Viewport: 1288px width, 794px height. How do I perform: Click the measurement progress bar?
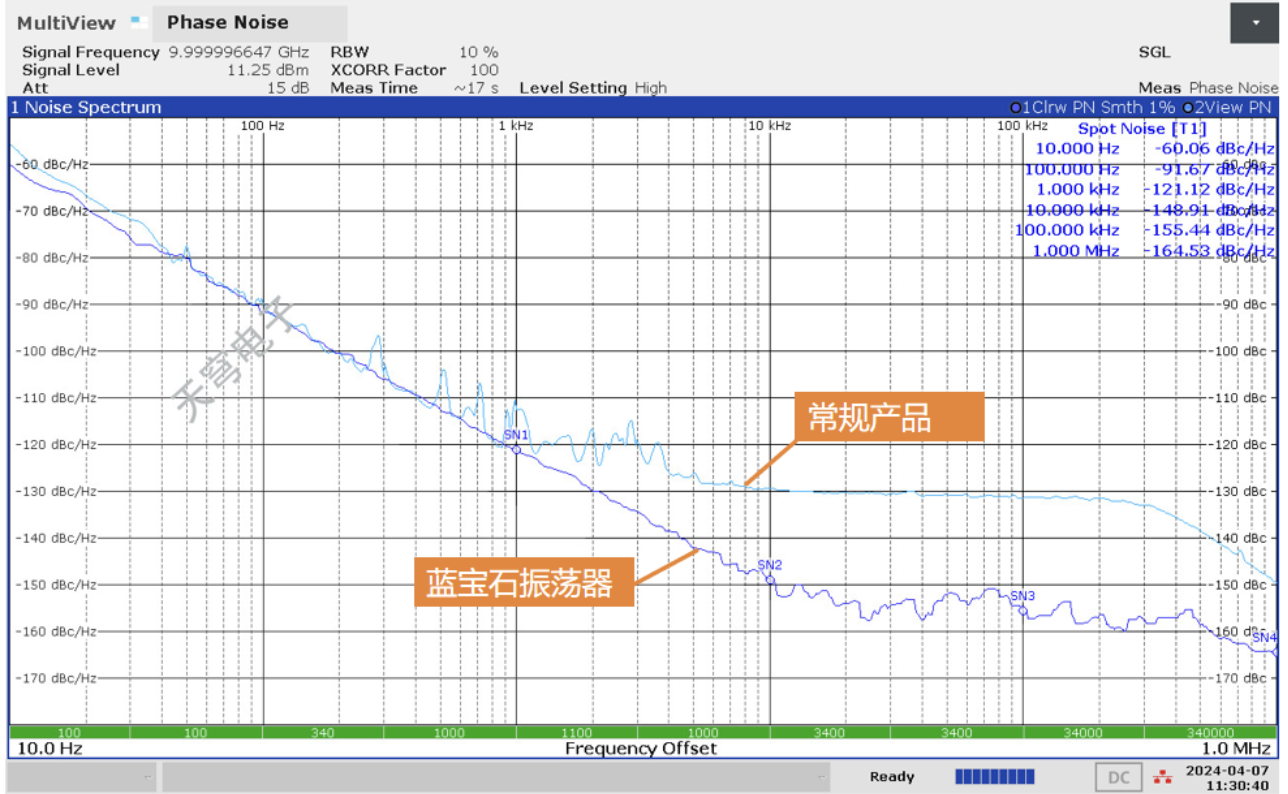pos(994,777)
